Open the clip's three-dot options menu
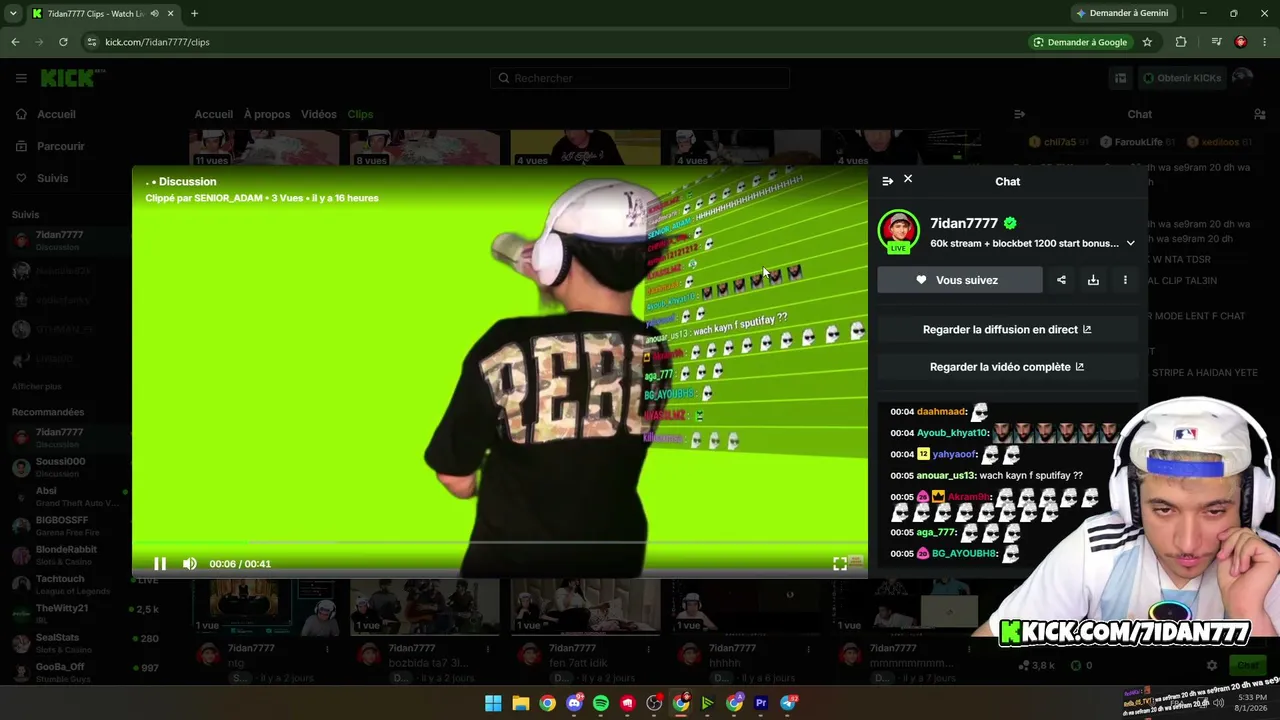The width and height of the screenshot is (1280, 720). click(1125, 280)
